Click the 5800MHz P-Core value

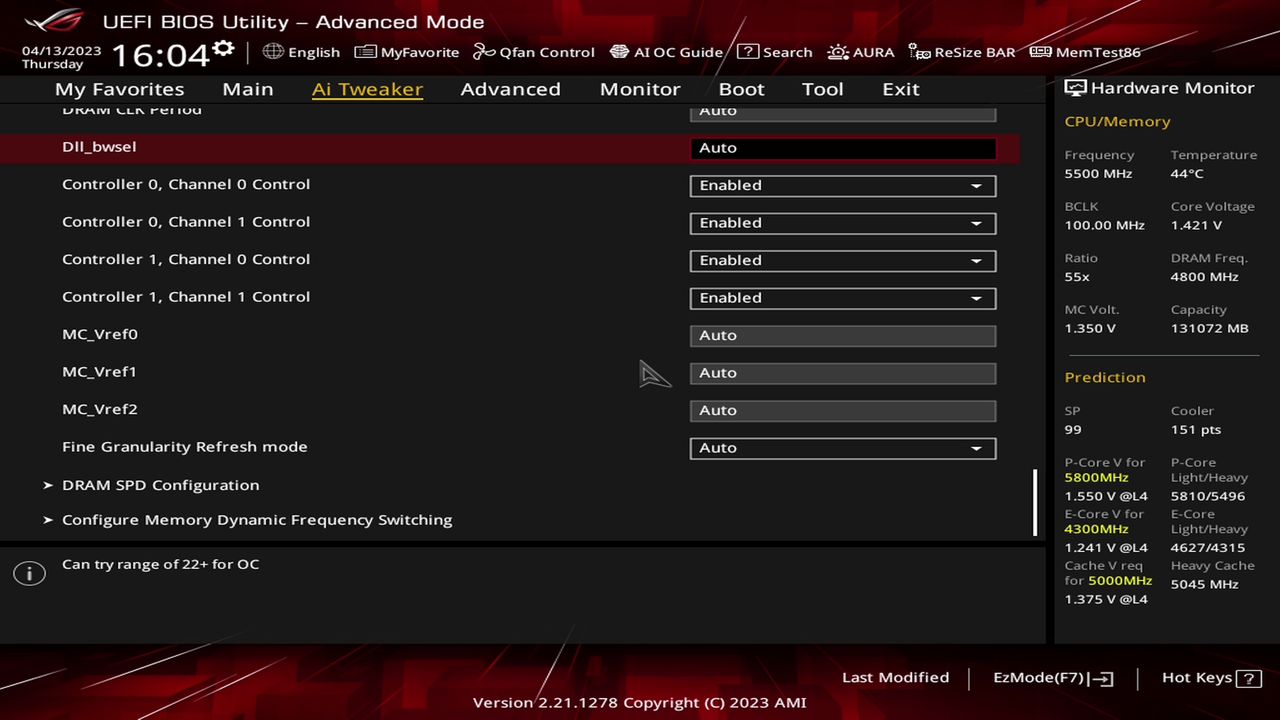coord(1096,478)
